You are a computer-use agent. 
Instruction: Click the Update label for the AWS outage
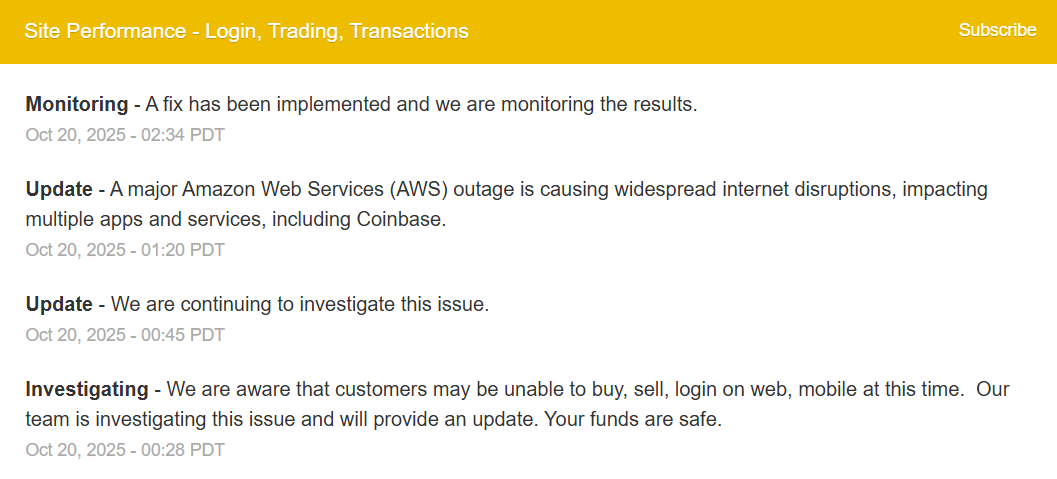pyautogui.click(x=59, y=189)
